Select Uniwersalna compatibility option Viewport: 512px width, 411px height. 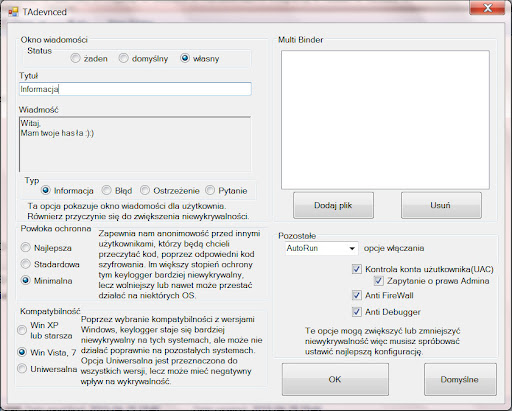[22, 369]
